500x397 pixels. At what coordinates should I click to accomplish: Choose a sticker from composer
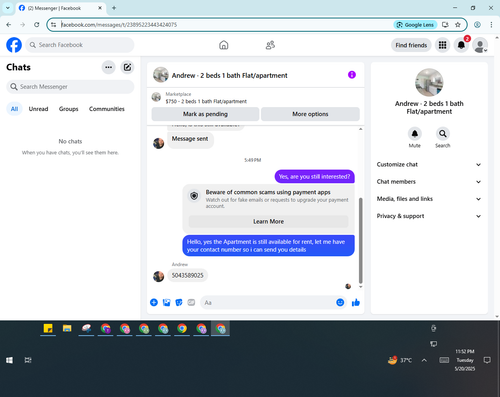(179, 302)
